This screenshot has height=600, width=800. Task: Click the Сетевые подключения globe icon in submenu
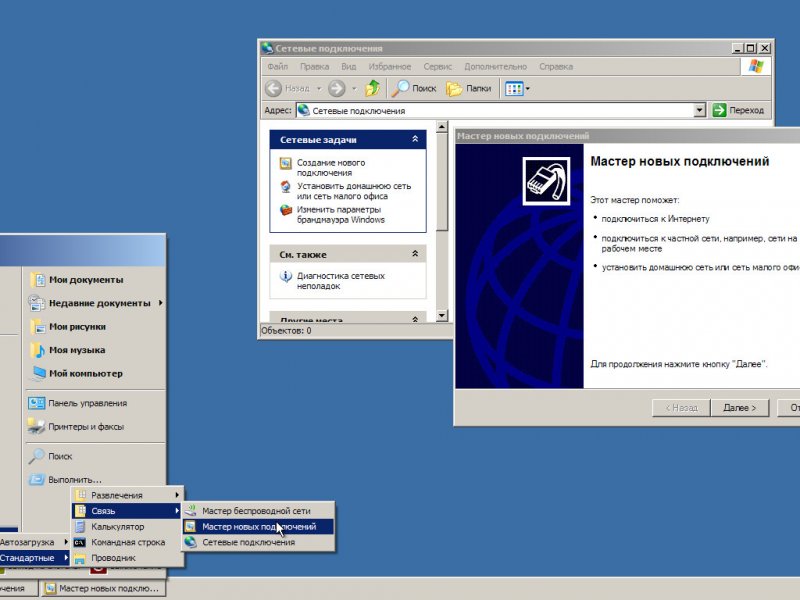click(x=191, y=542)
